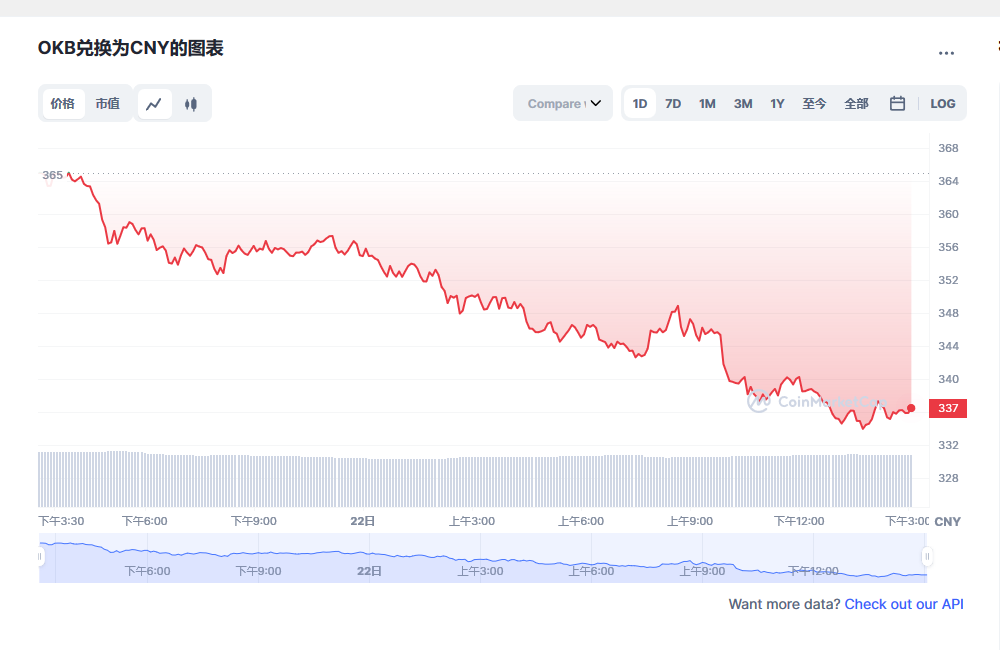Screen dimensions: 1000x650
Task: Select the 1Y time range
Action: click(777, 104)
